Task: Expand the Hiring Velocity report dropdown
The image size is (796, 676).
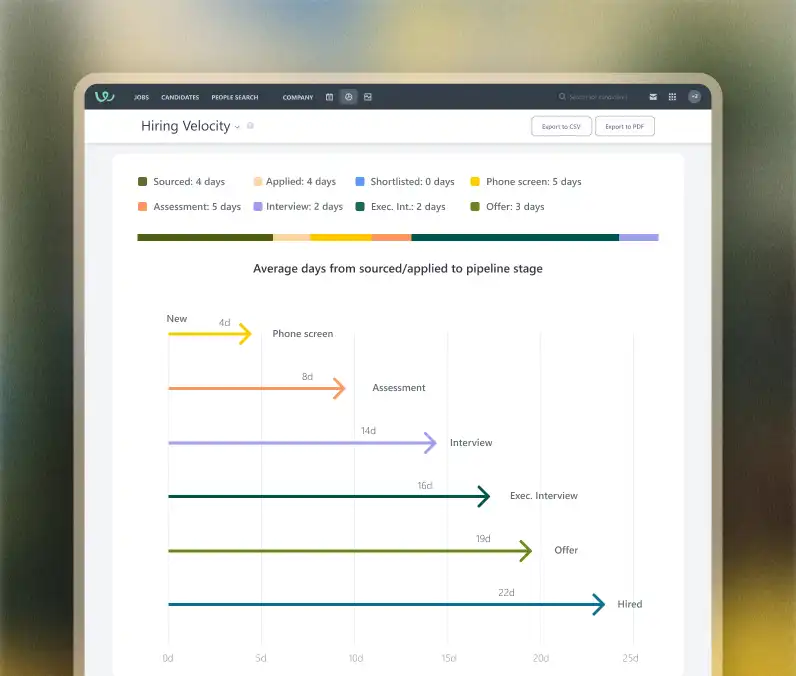Action: tap(237, 127)
